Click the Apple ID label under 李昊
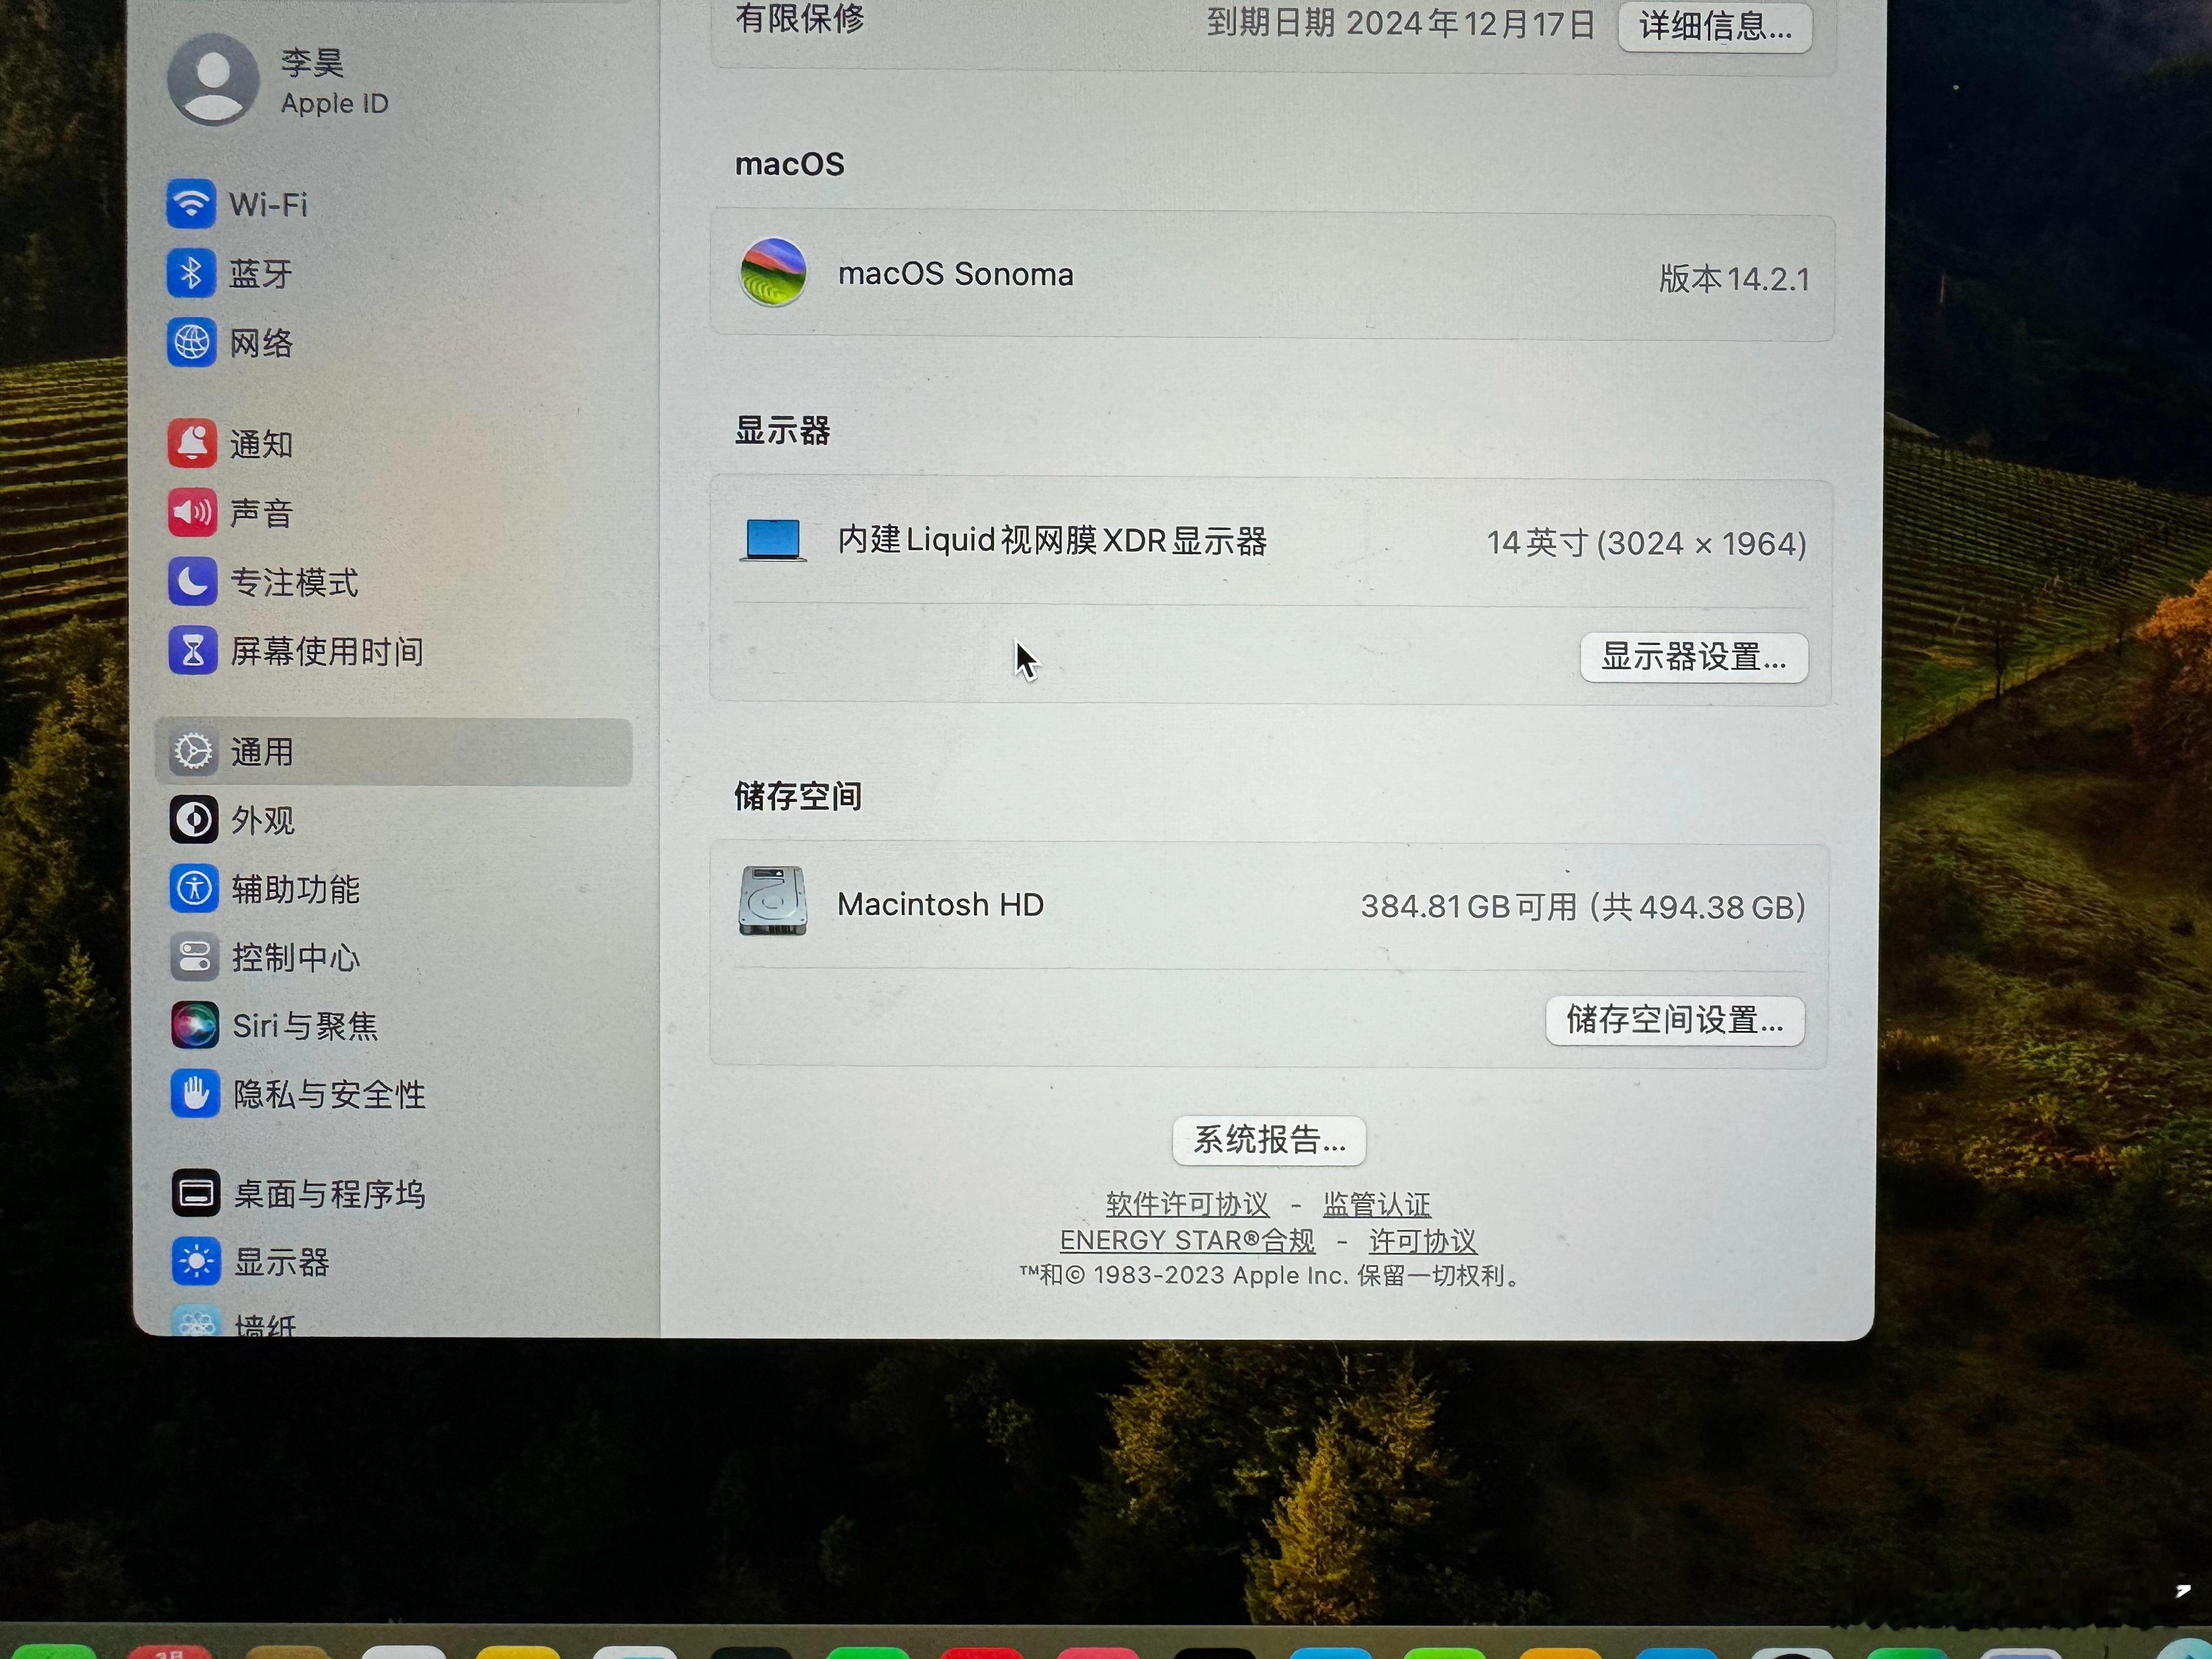 [334, 103]
